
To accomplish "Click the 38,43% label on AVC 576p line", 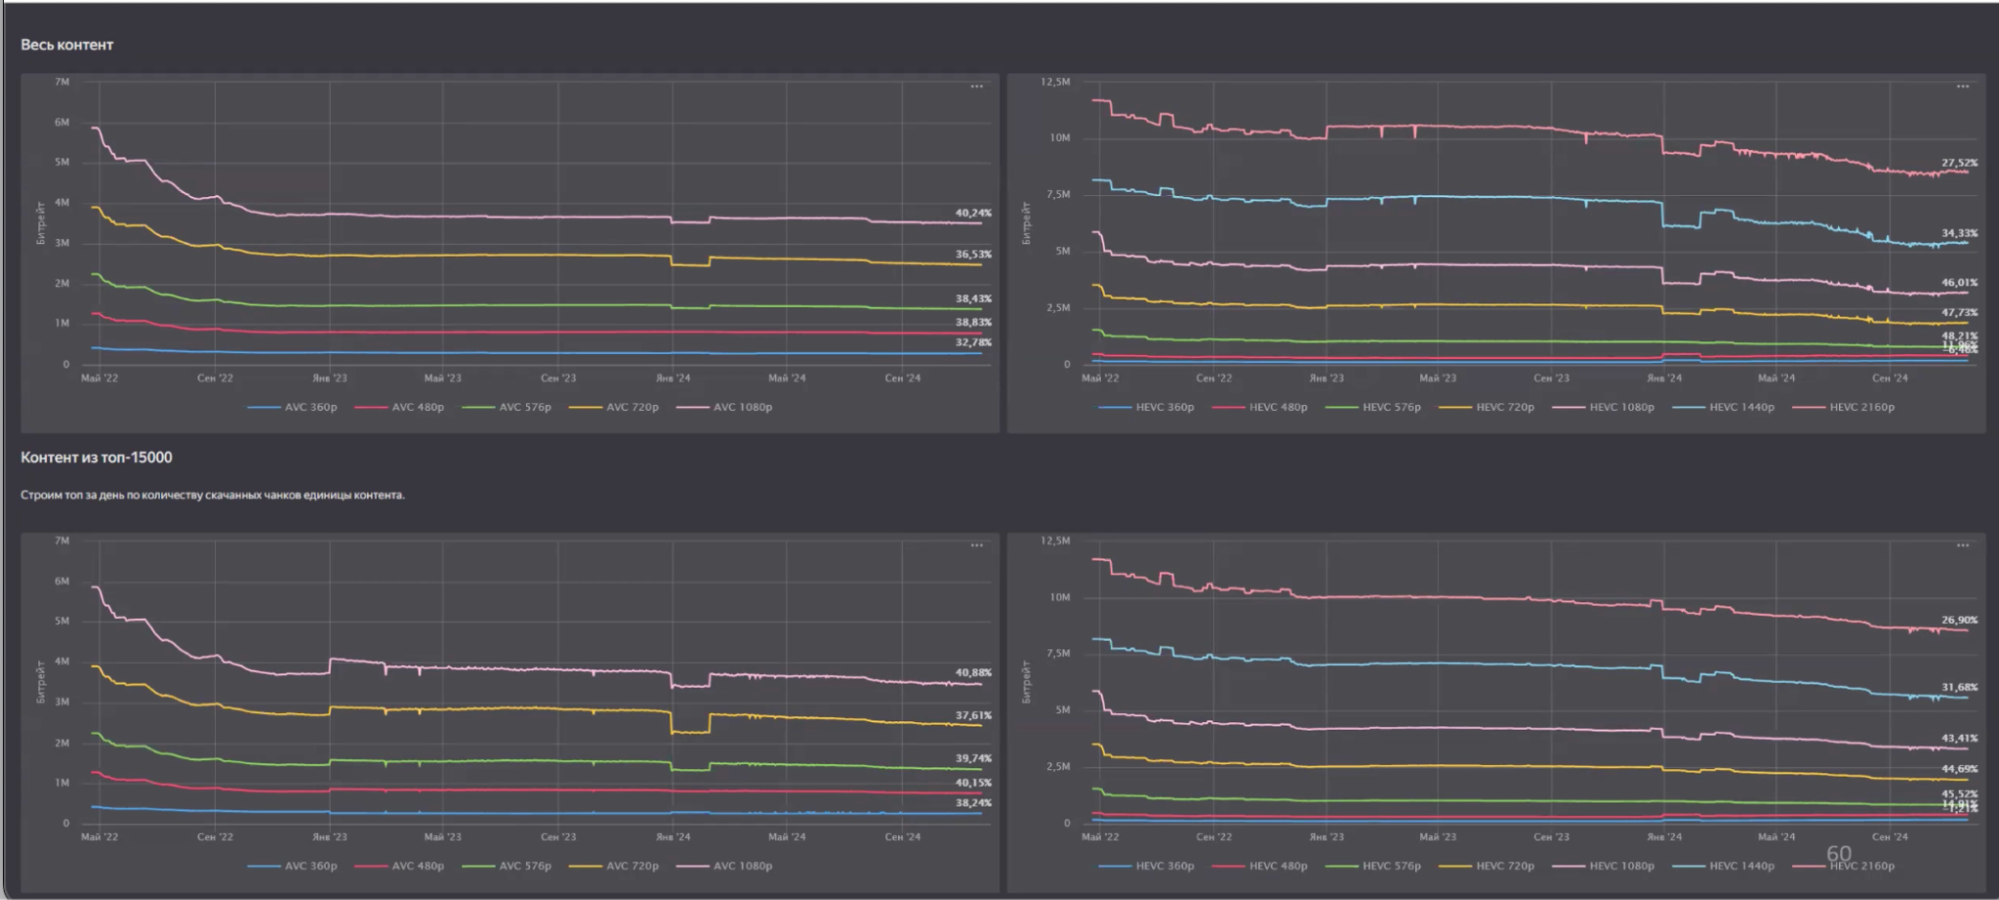I will click(973, 299).
